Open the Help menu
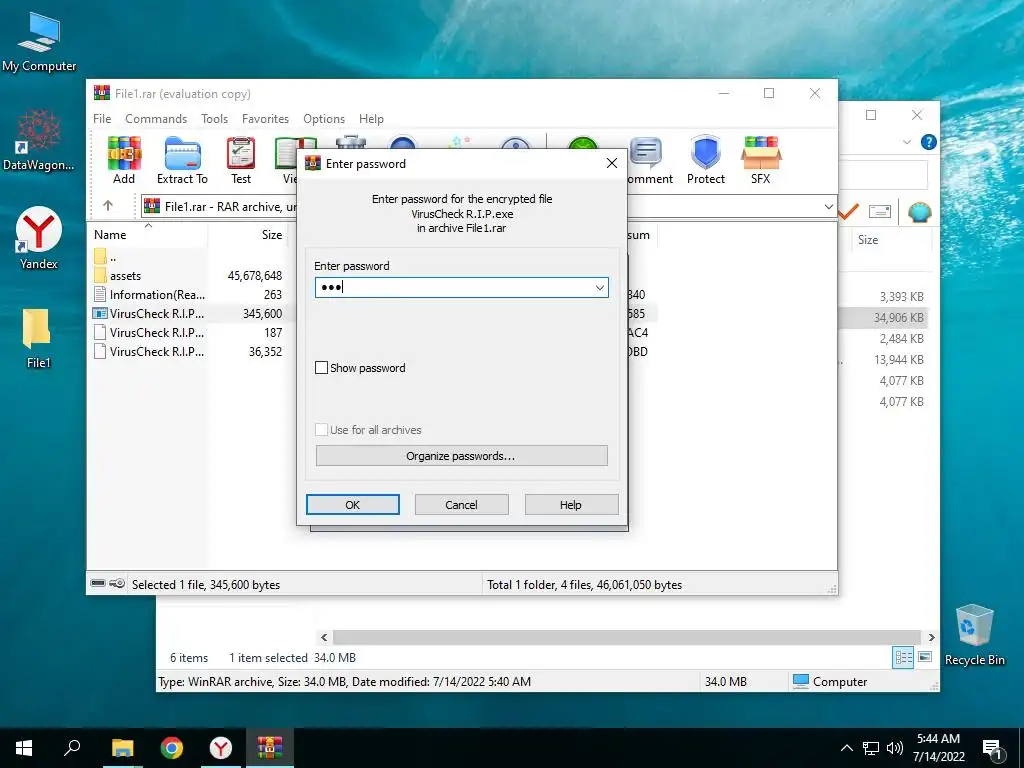The image size is (1024, 768). 371,119
